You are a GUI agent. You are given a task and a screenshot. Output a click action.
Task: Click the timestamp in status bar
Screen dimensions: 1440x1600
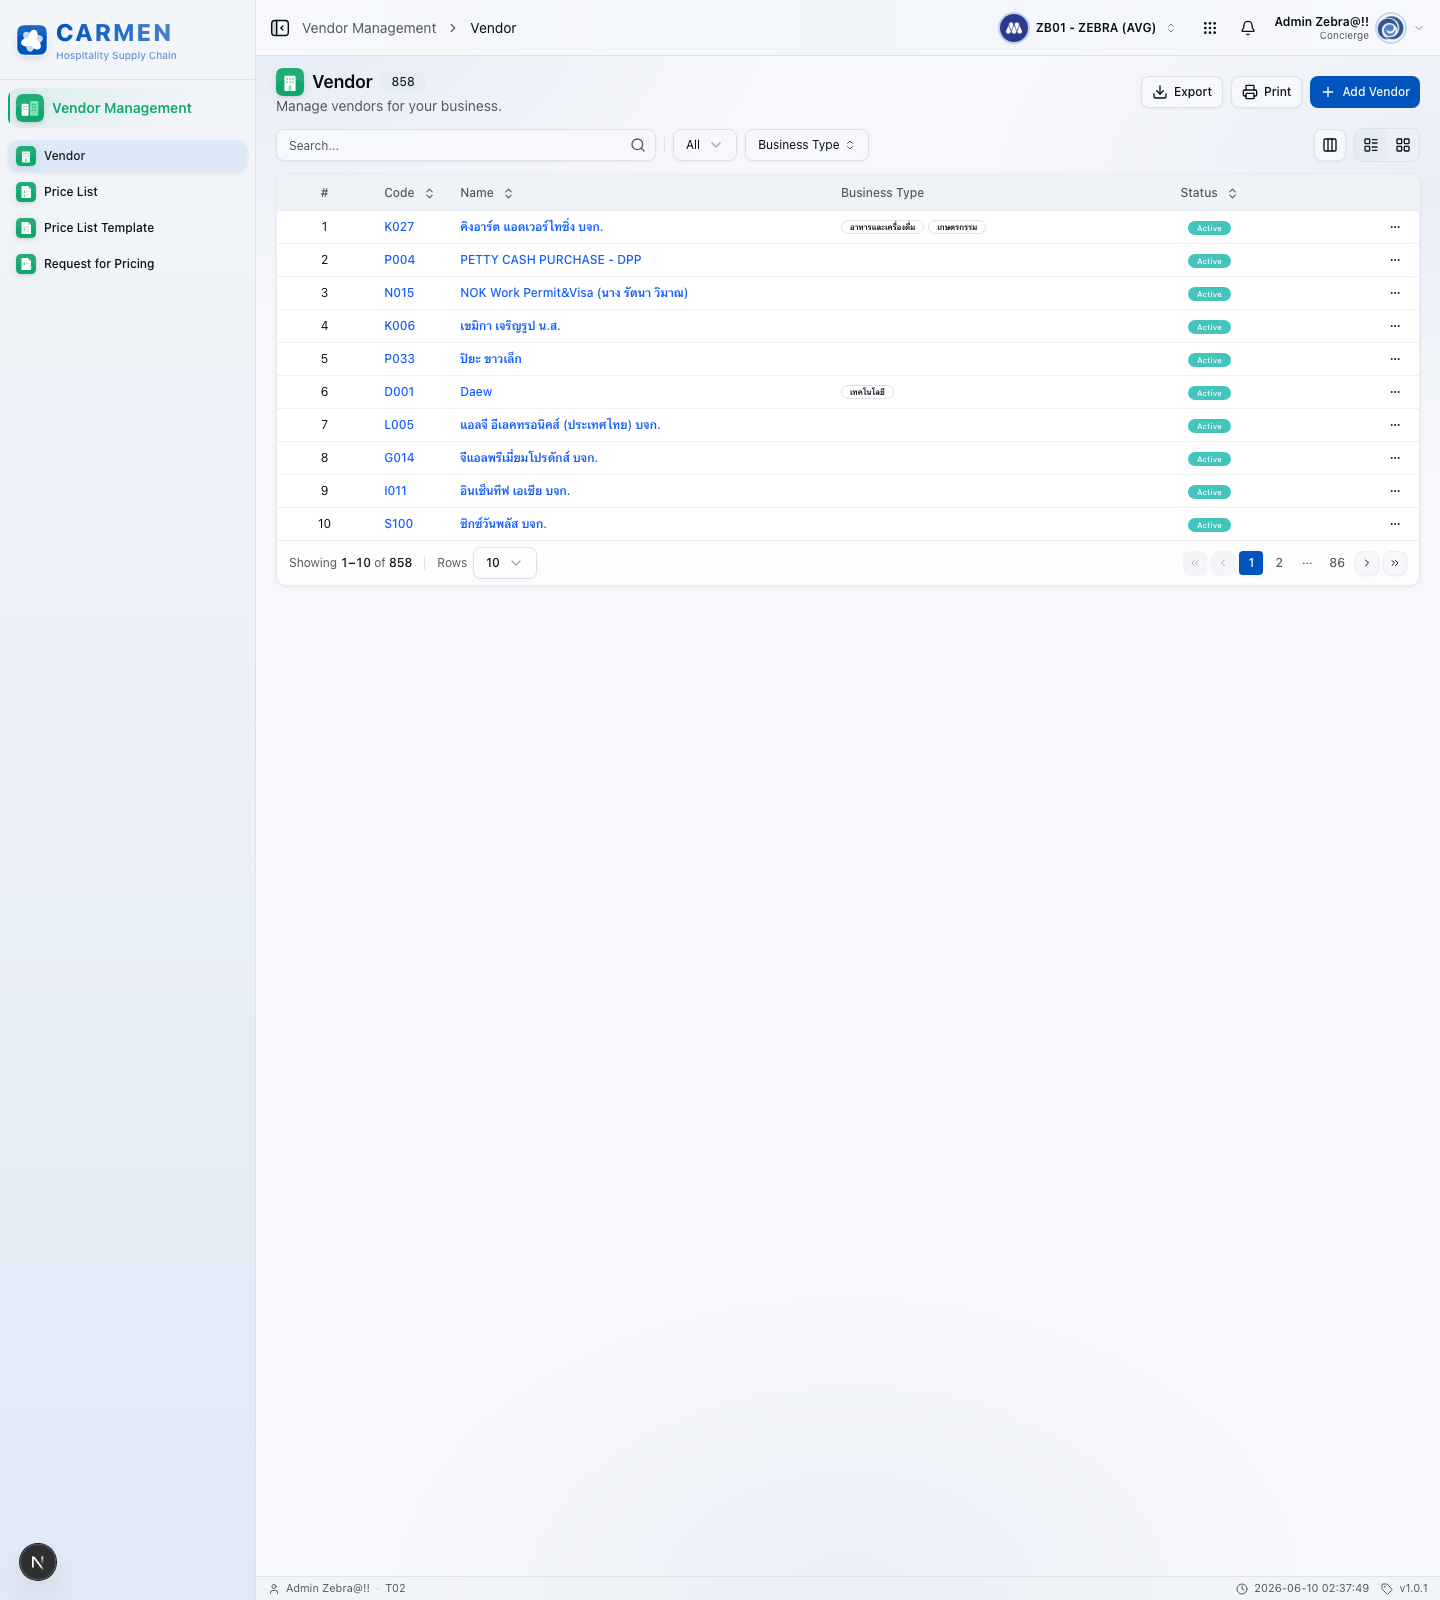[1302, 1588]
